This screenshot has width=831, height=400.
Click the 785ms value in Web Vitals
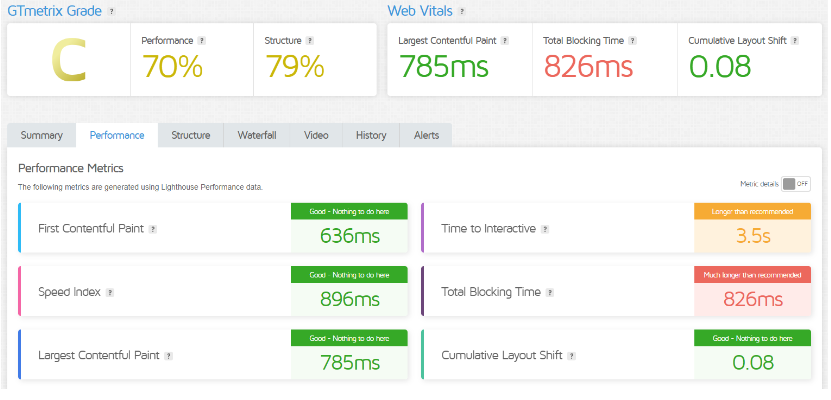(x=444, y=67)
